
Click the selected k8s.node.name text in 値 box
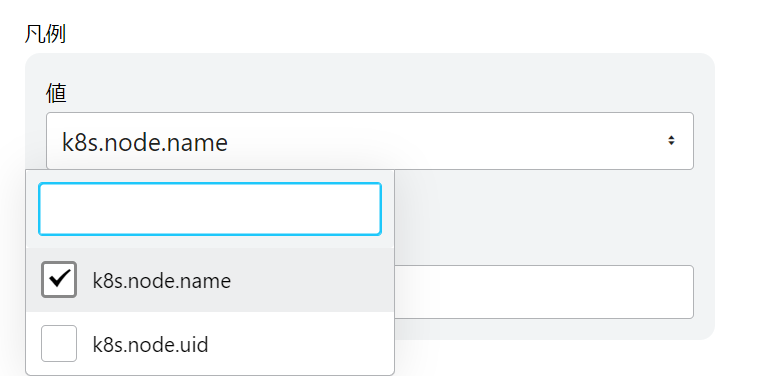point(145,142)
